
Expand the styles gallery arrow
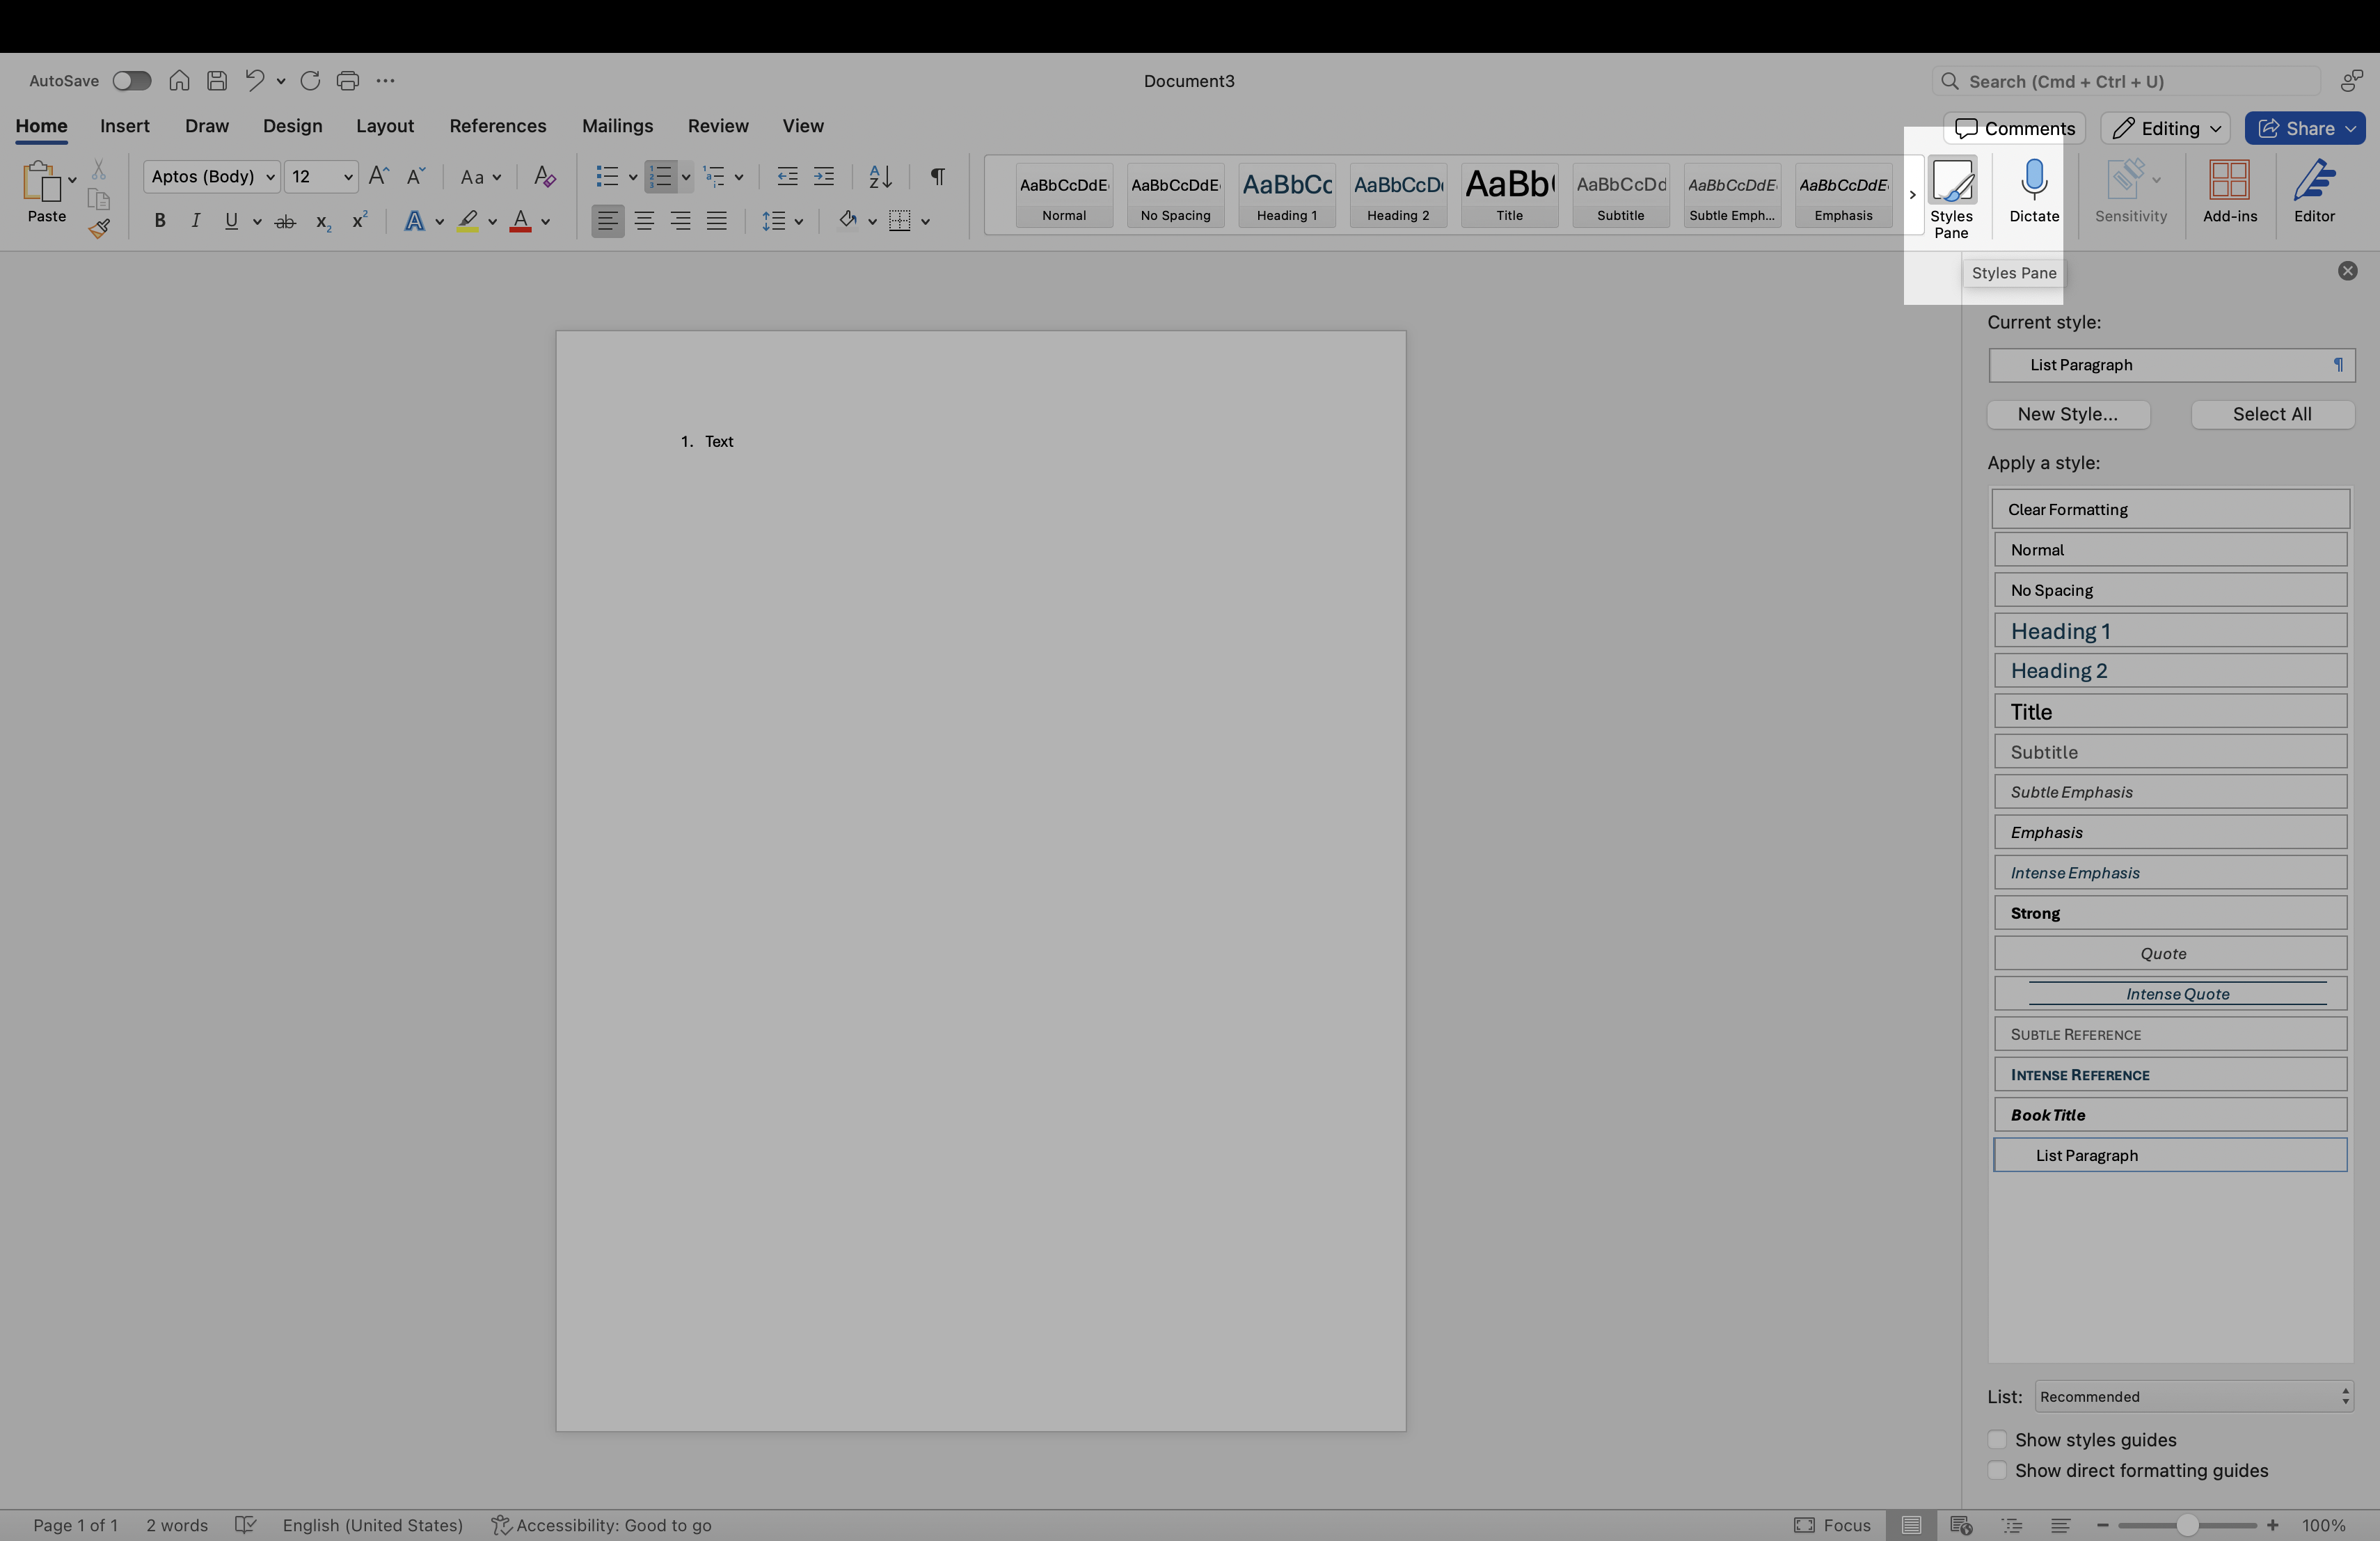pos(1912,195)
